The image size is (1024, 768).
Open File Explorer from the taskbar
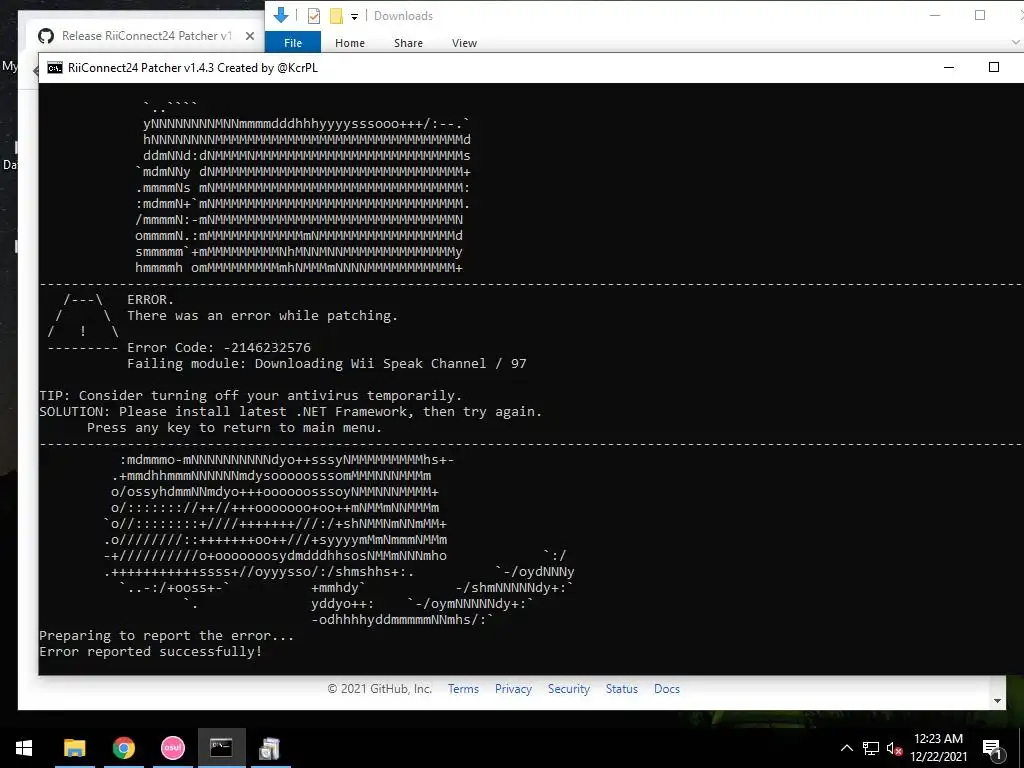tap(74, 748)
